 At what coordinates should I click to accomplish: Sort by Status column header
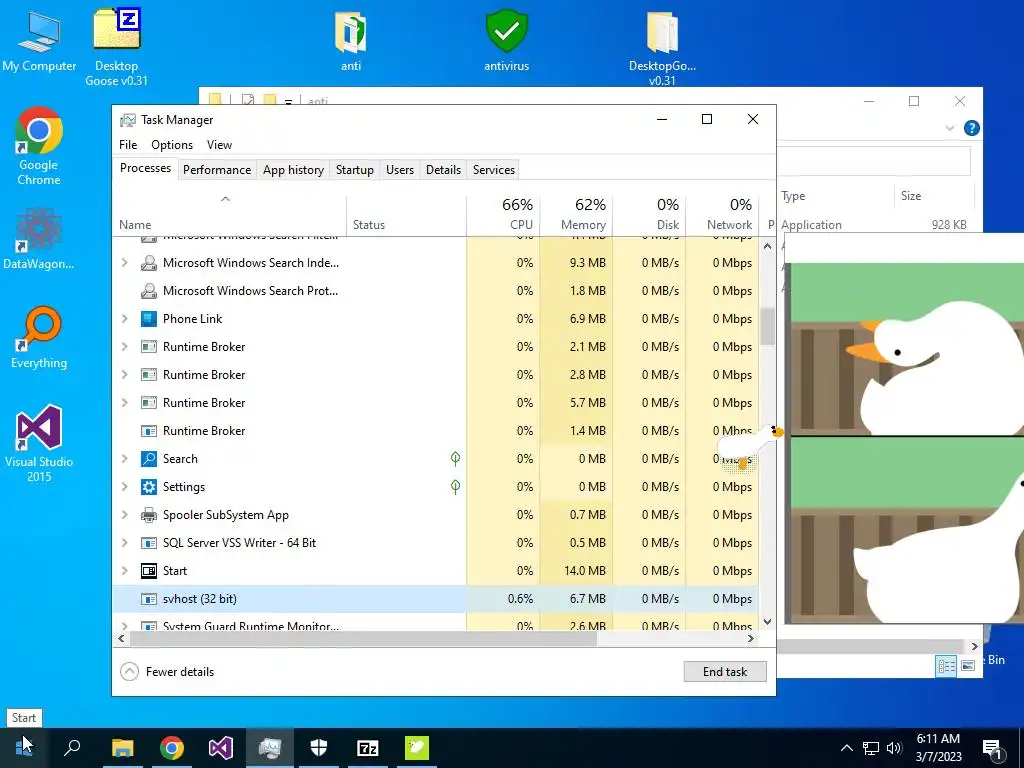pyautogui.click(x=406, y=214)
